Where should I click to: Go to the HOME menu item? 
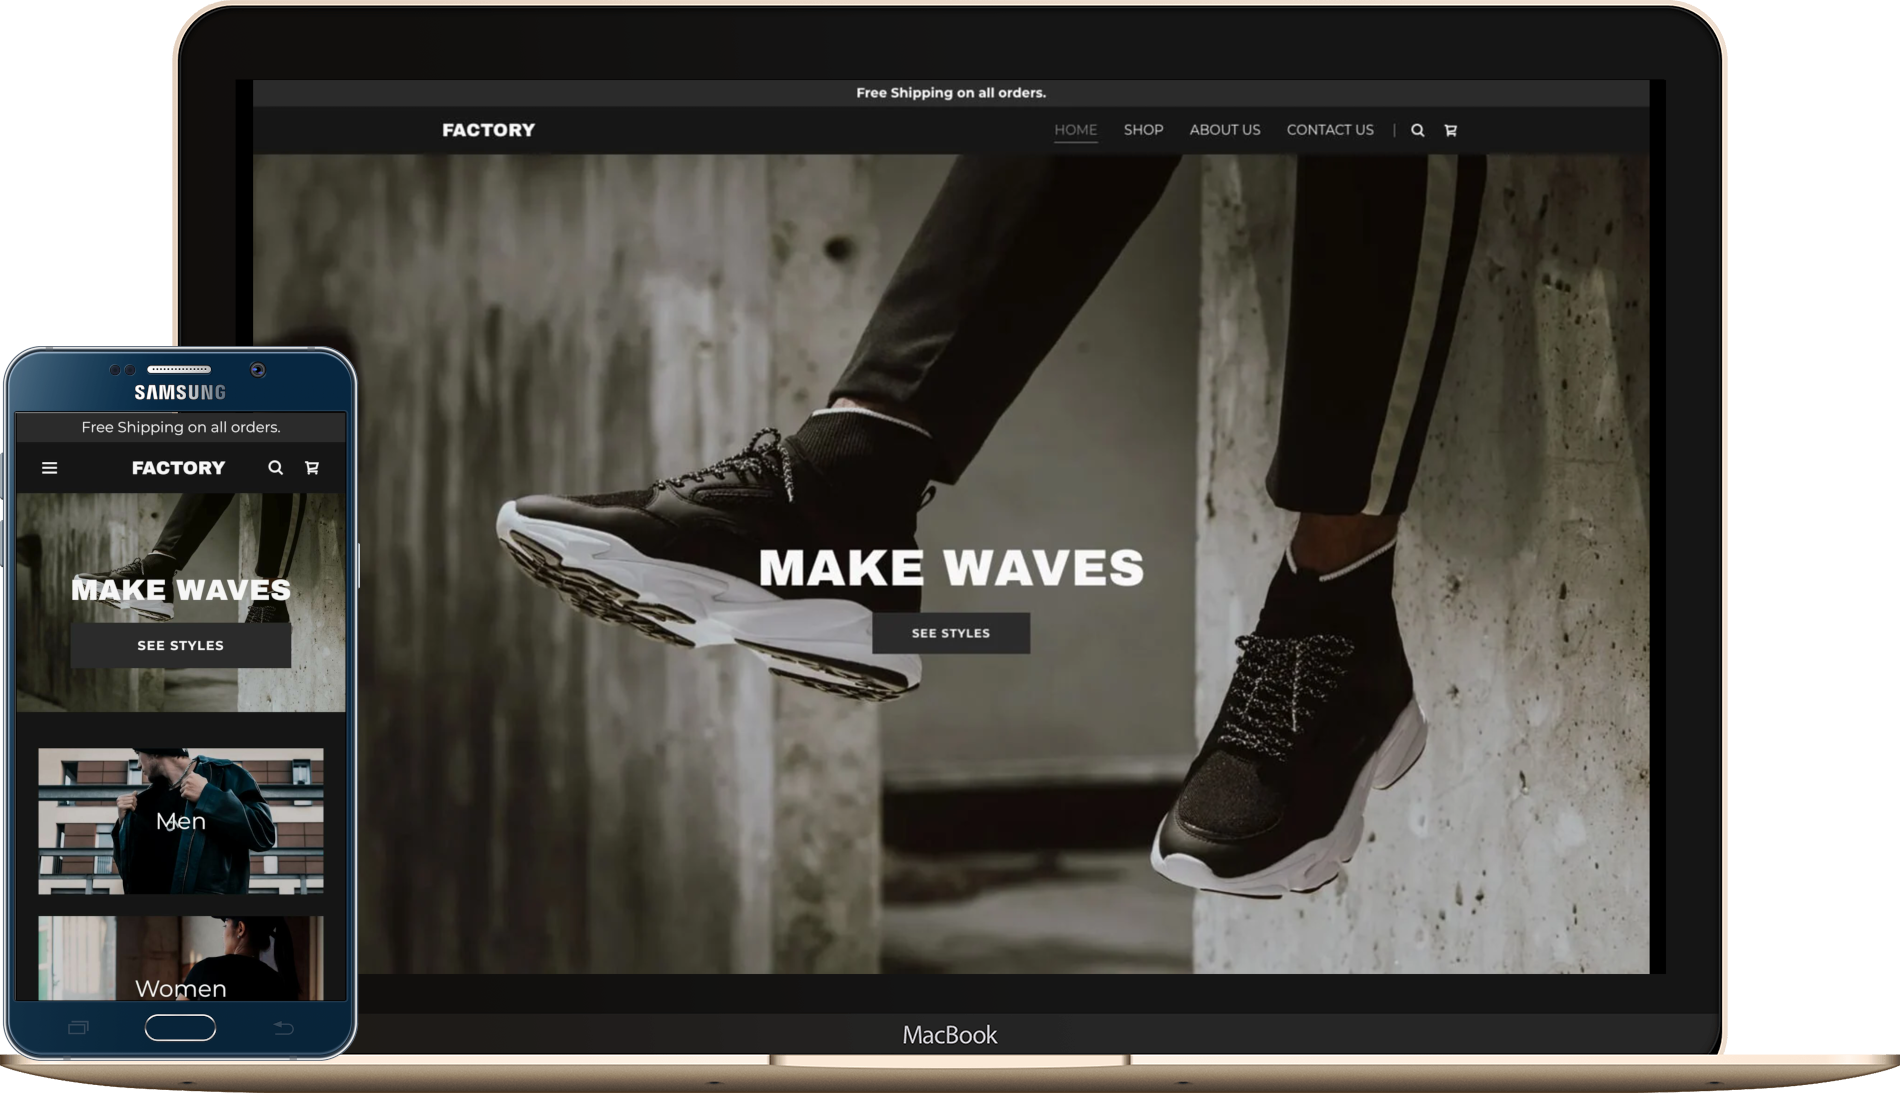click(x=1075, y=130)
